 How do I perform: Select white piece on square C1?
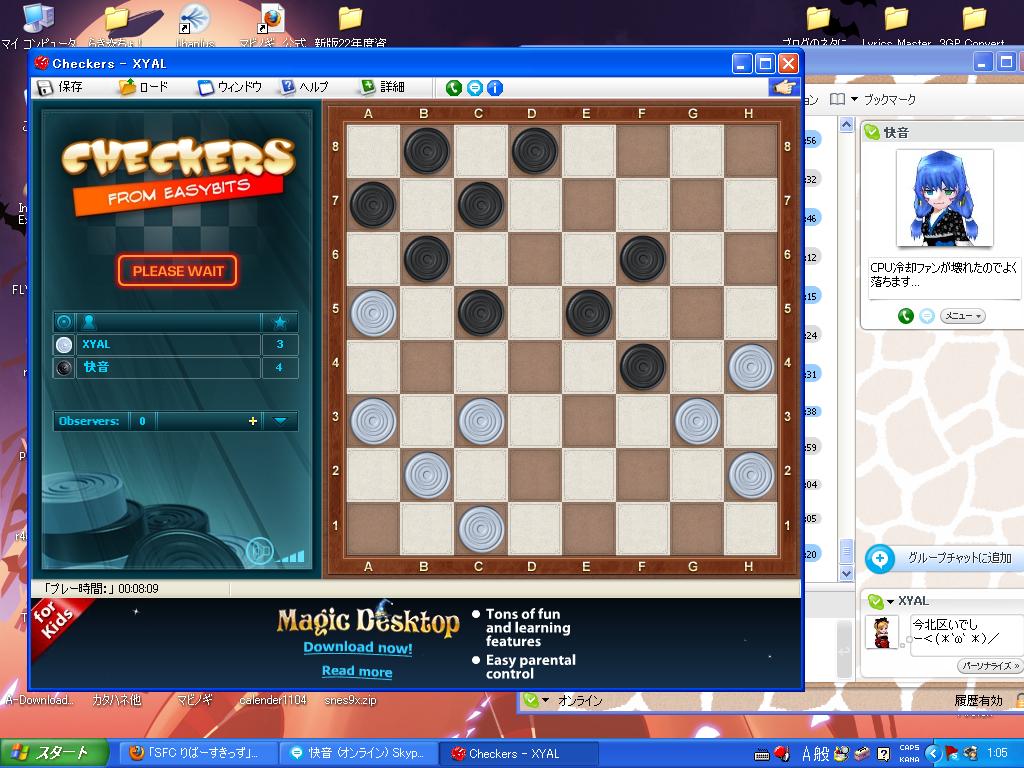481,528
